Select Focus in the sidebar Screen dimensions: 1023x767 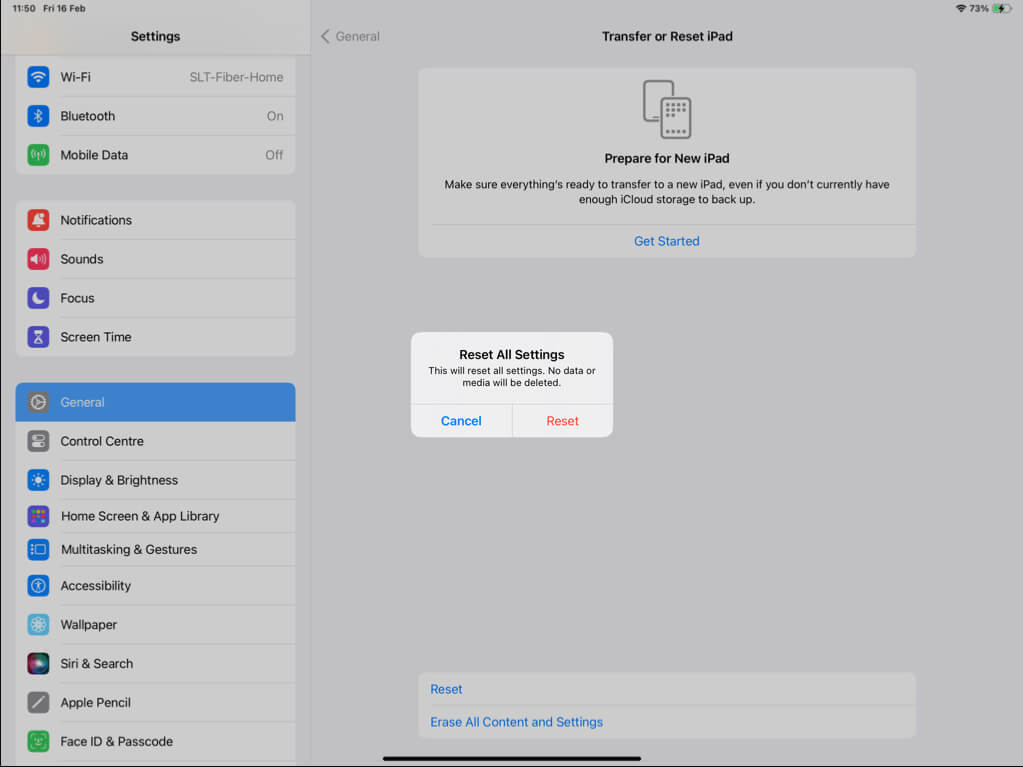pyautogui.click(x=155, y=298)
